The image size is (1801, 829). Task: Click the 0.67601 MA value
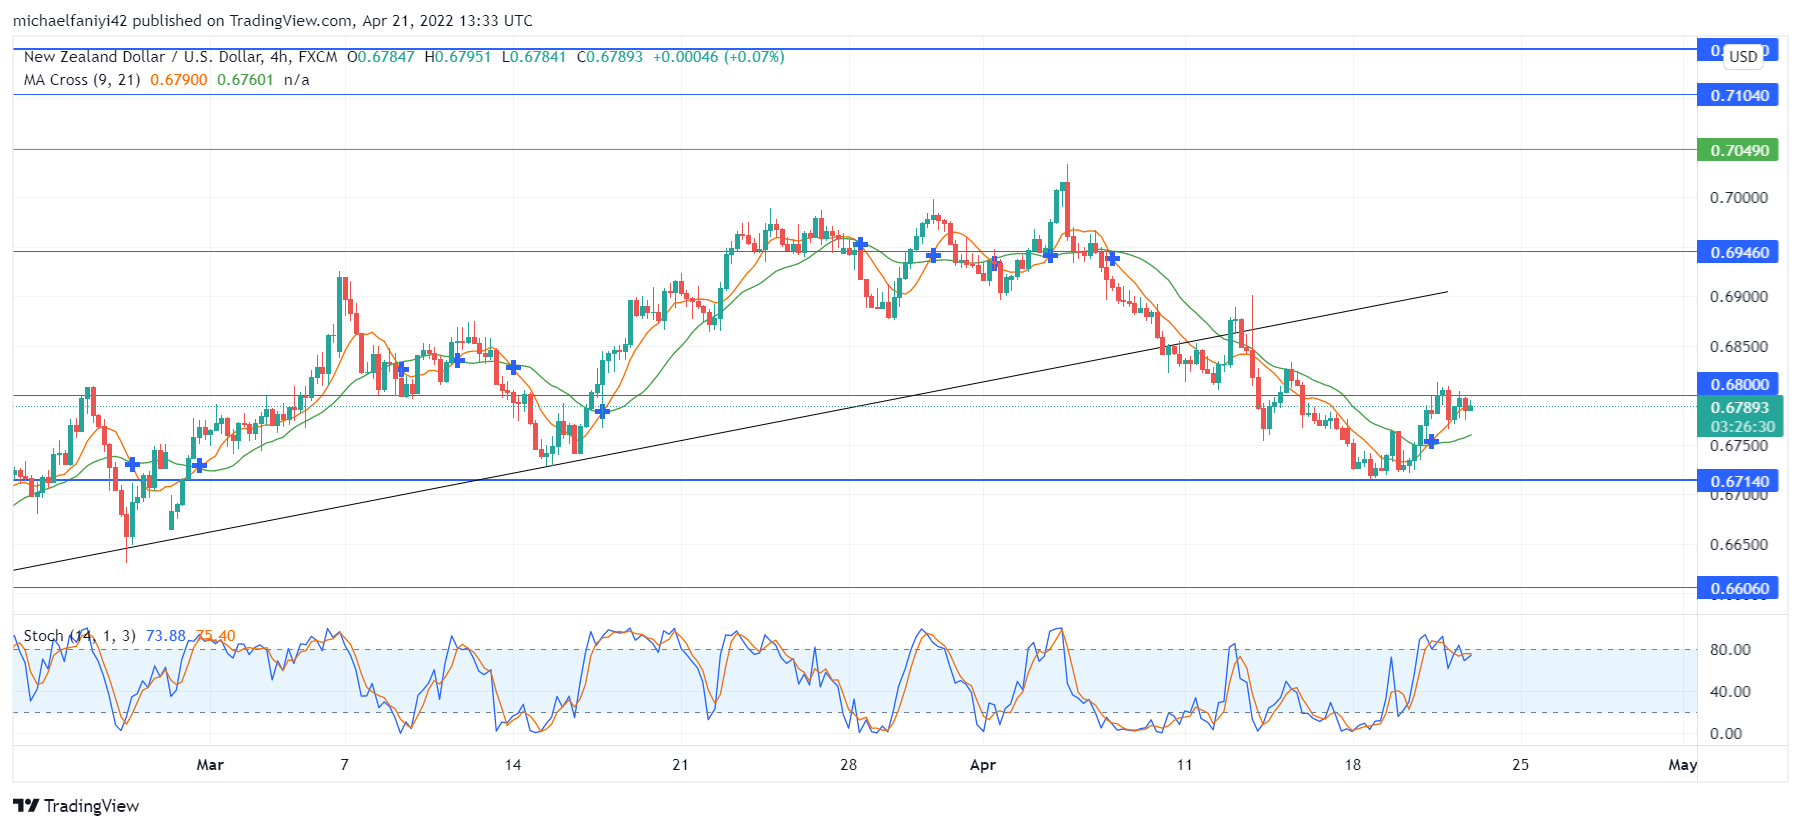point(245,80)
